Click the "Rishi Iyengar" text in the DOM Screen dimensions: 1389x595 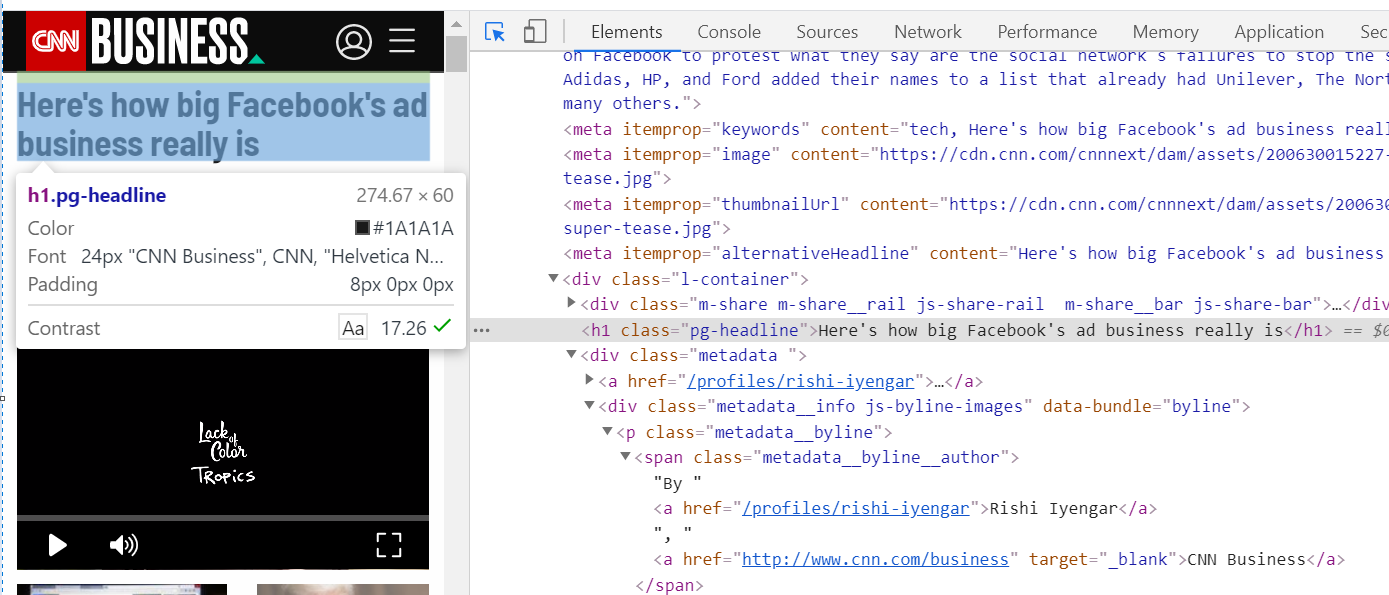[x=1053, y=508]
